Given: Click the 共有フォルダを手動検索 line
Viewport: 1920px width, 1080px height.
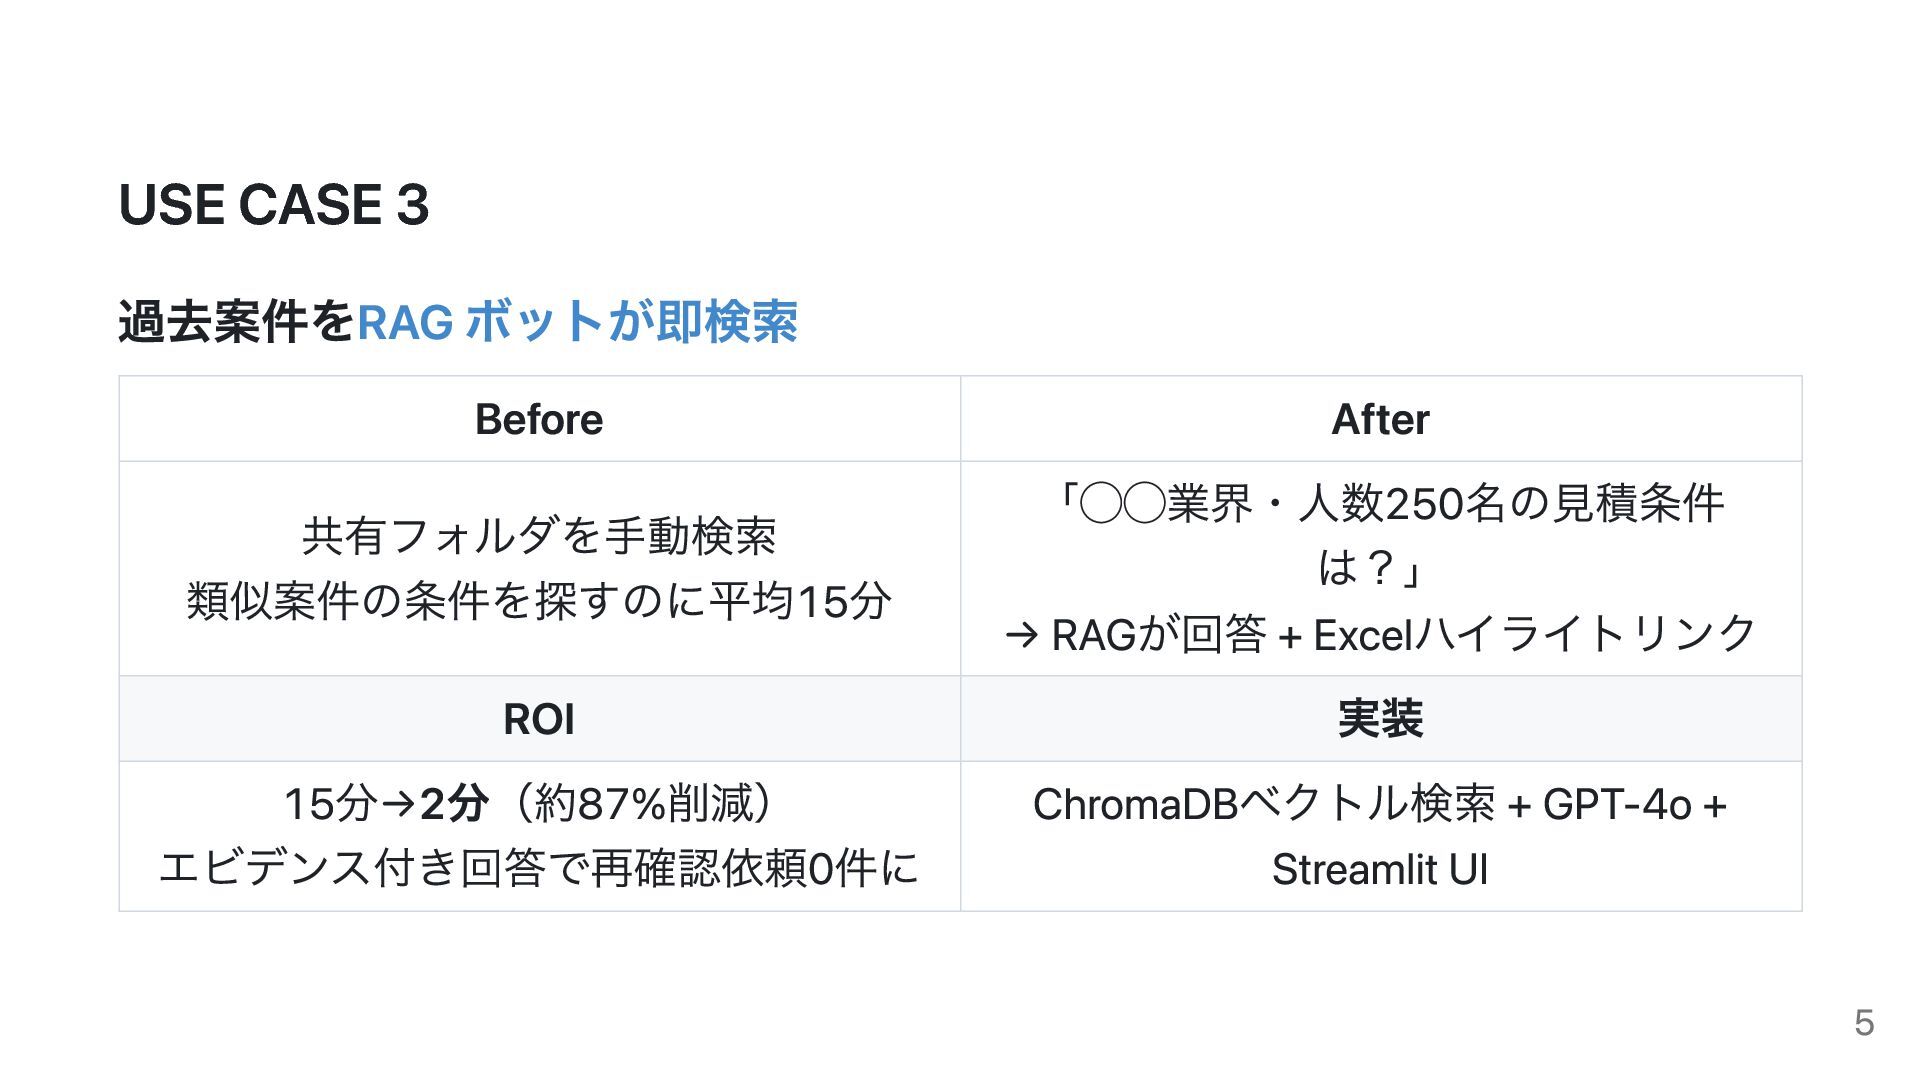Looking at the screenshot, I should pos(539,536).
